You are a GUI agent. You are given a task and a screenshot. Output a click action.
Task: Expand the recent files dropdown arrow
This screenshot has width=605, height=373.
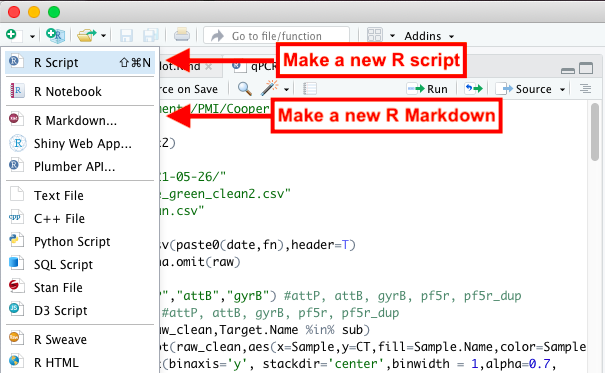(x=103, y=36)
